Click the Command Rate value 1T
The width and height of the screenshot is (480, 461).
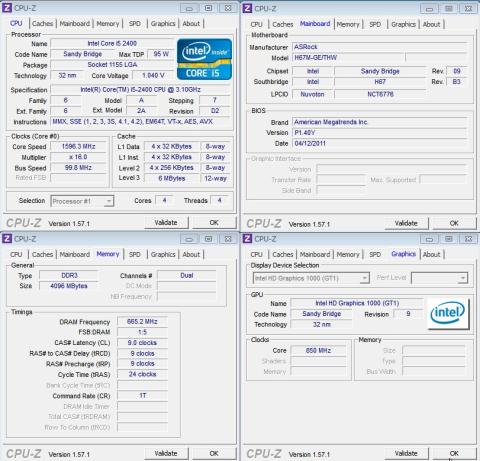coord(142,396)
